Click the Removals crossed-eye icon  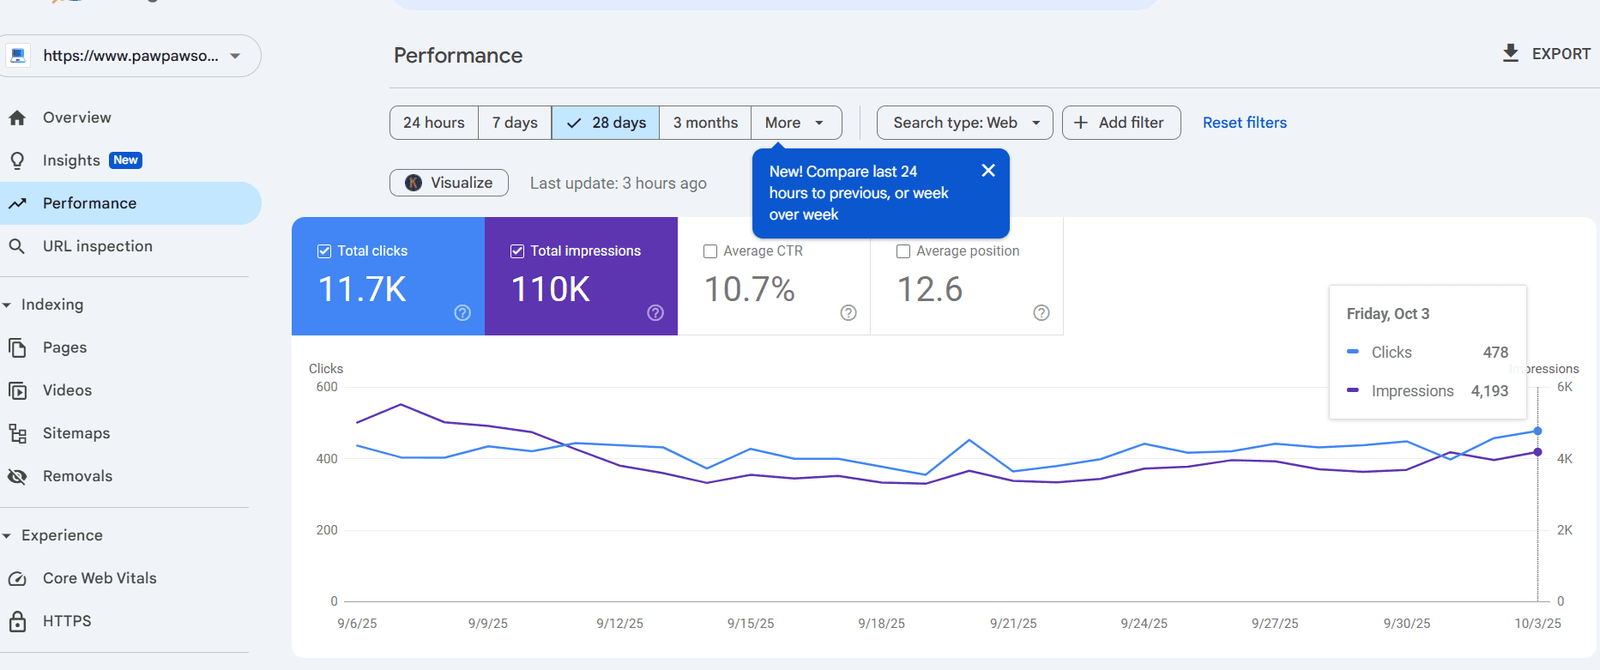click(17, 476)
